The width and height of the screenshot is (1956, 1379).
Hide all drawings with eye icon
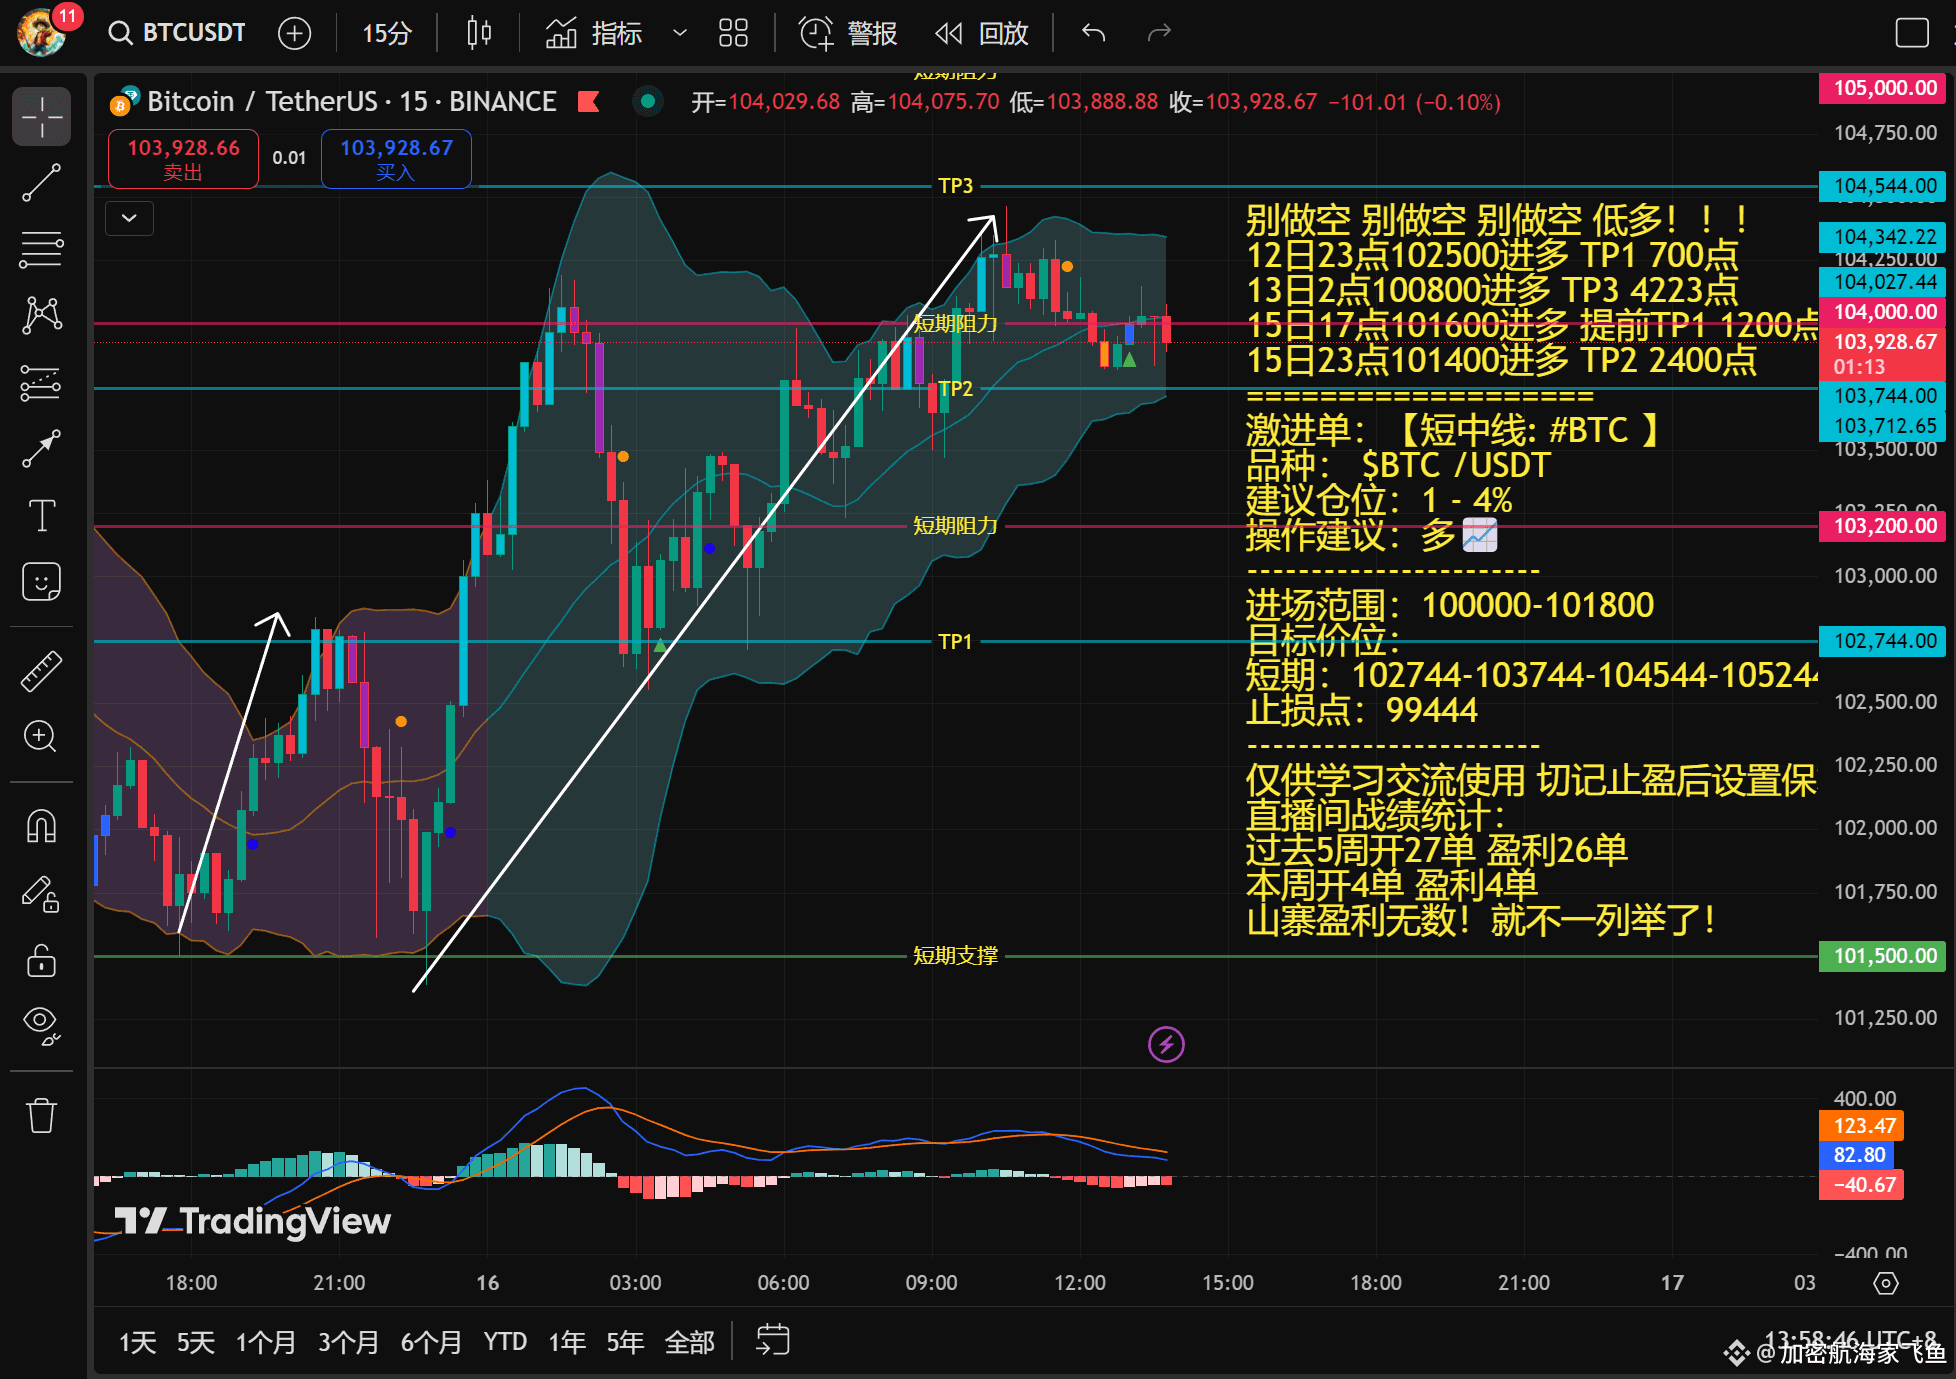click(41, 1026)
